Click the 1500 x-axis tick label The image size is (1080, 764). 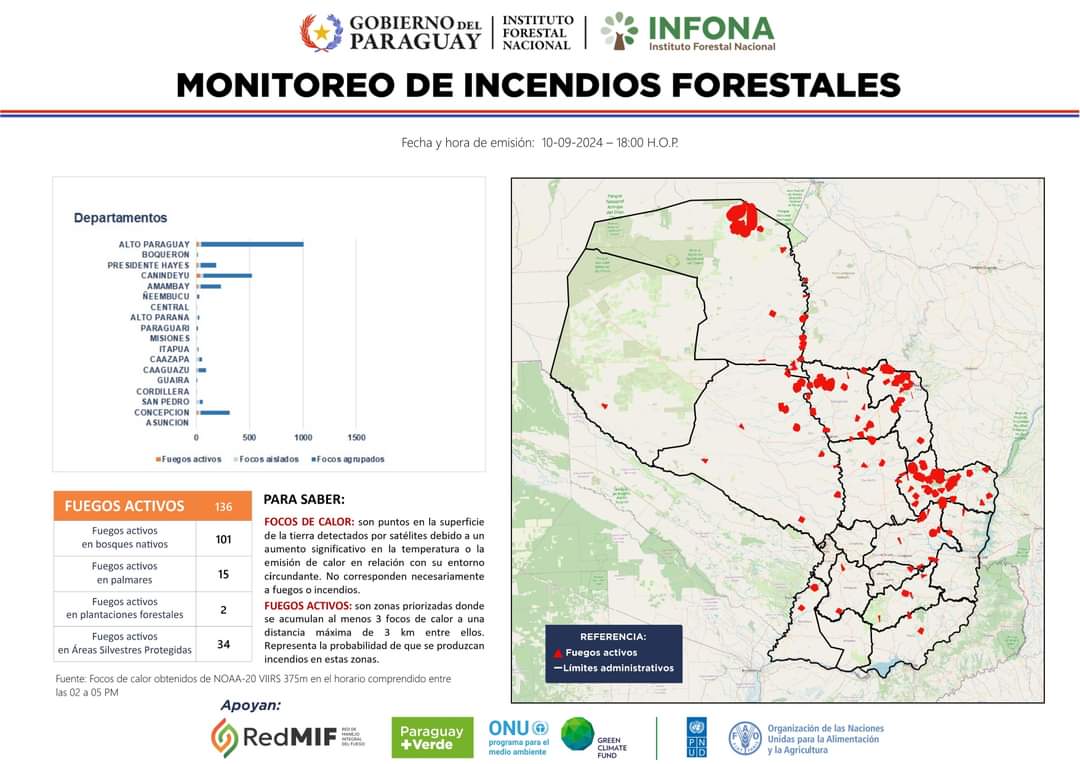(356, 438)
